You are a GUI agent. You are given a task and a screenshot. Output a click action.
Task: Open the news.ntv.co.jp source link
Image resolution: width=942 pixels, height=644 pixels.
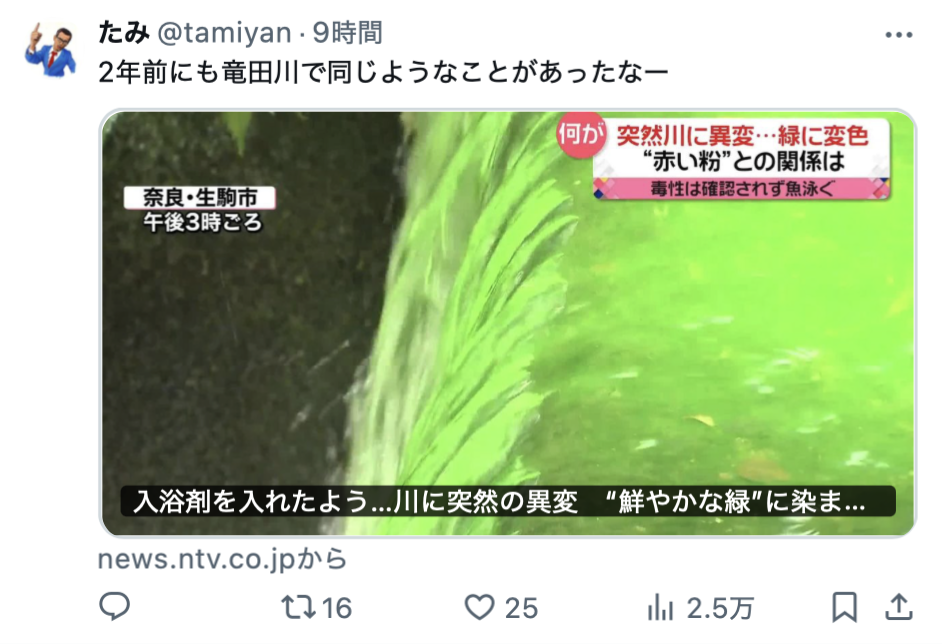pyautogui.click(x=222, y=560)
